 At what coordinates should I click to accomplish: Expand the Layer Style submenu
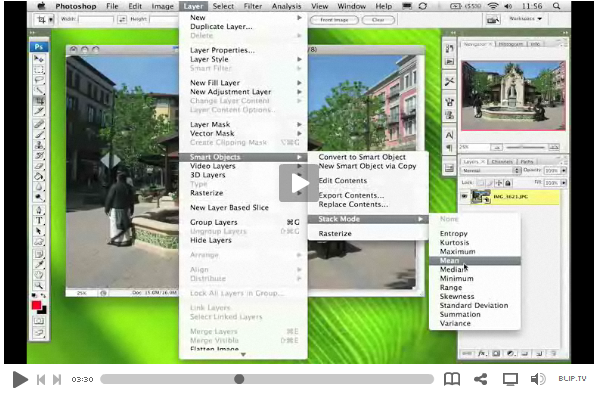point(243,59)
